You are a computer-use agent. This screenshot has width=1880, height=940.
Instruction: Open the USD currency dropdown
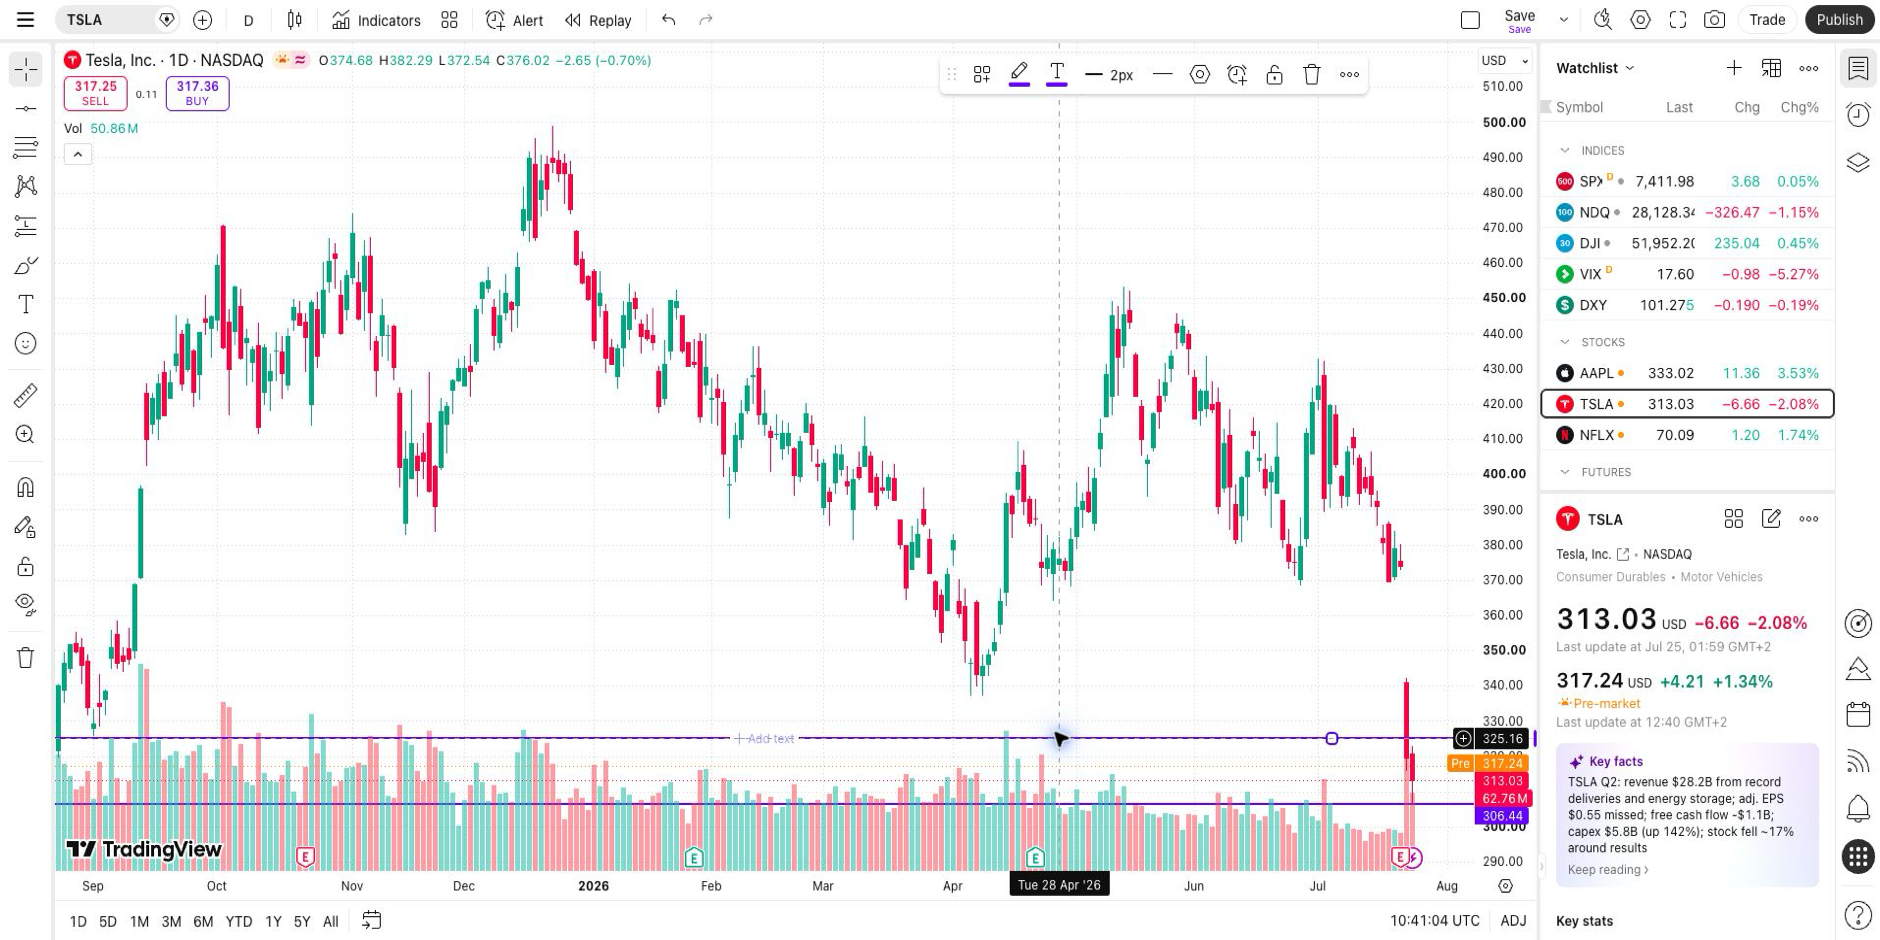[x=1504, y=61]
